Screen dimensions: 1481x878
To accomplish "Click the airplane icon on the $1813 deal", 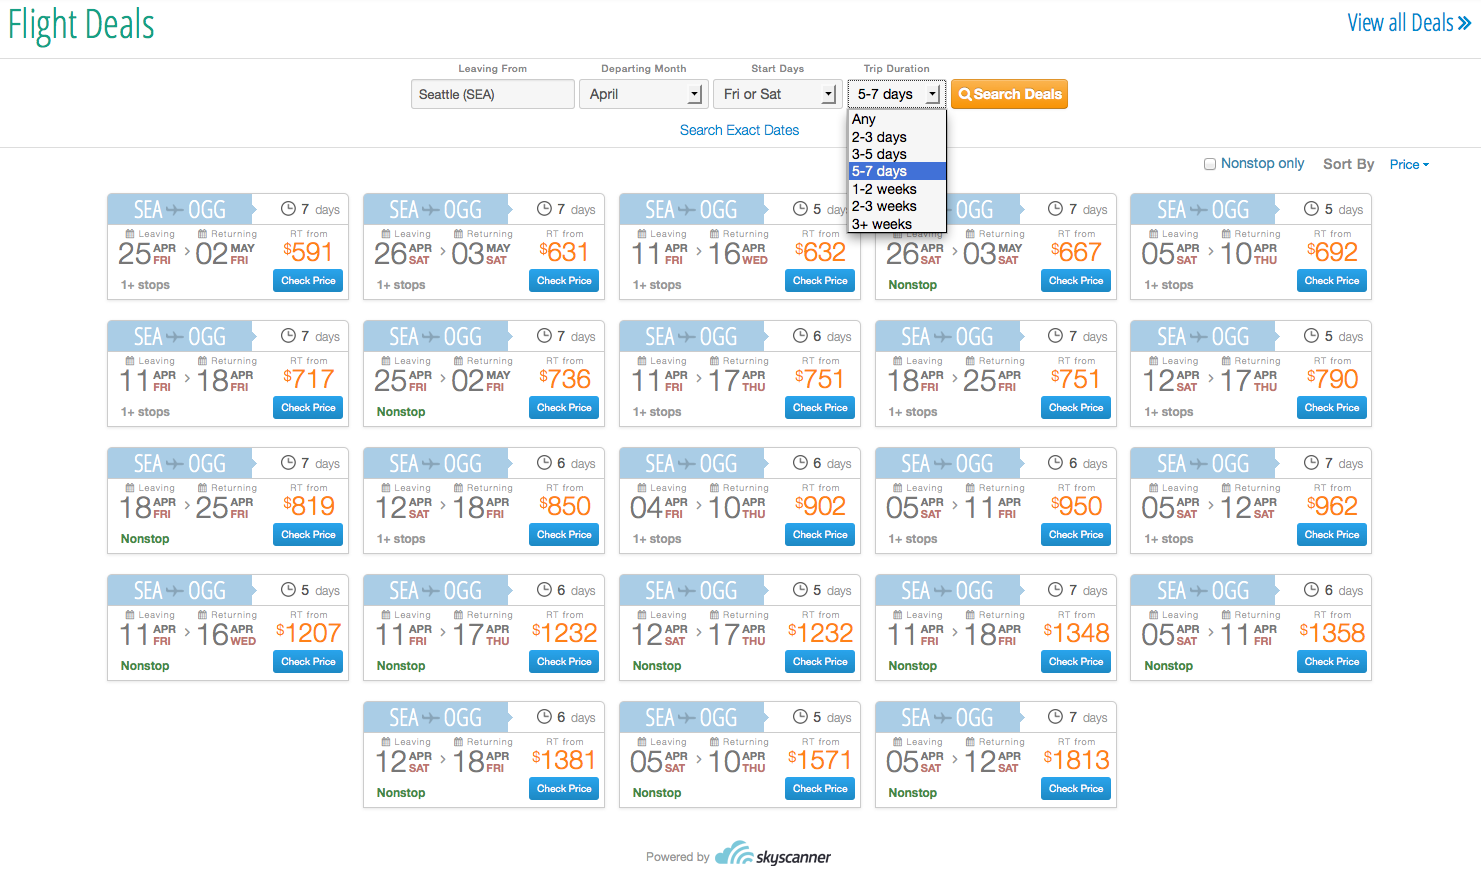I will [x=943, y=718].
